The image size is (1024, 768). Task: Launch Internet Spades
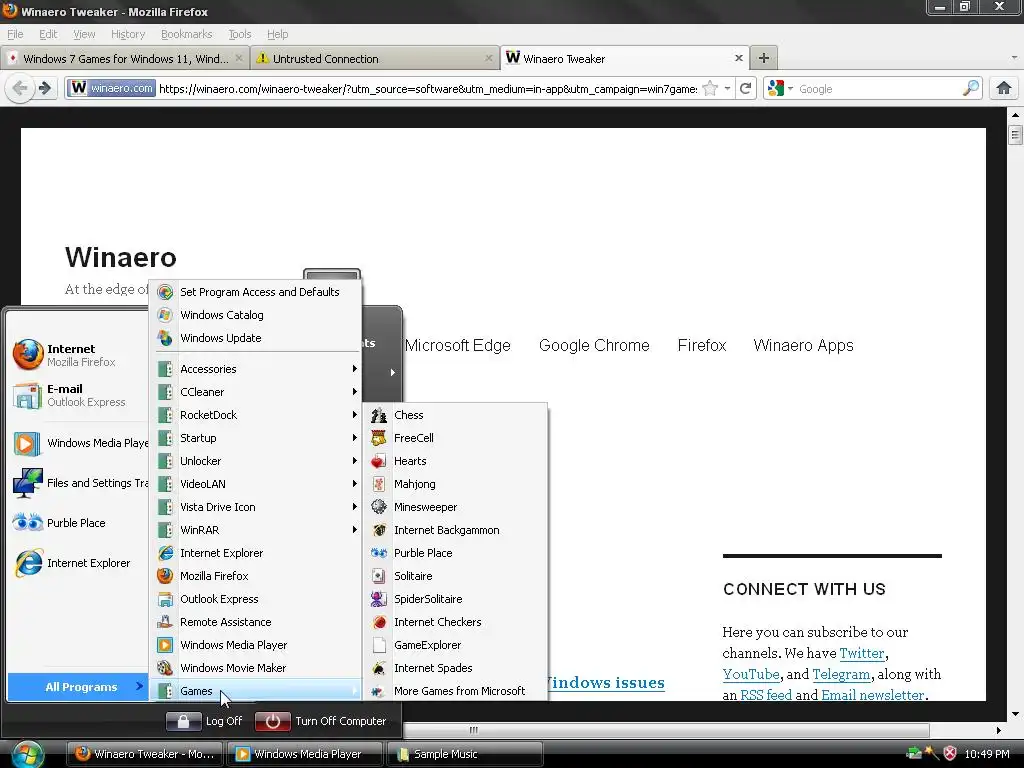[x=455, y=667]
